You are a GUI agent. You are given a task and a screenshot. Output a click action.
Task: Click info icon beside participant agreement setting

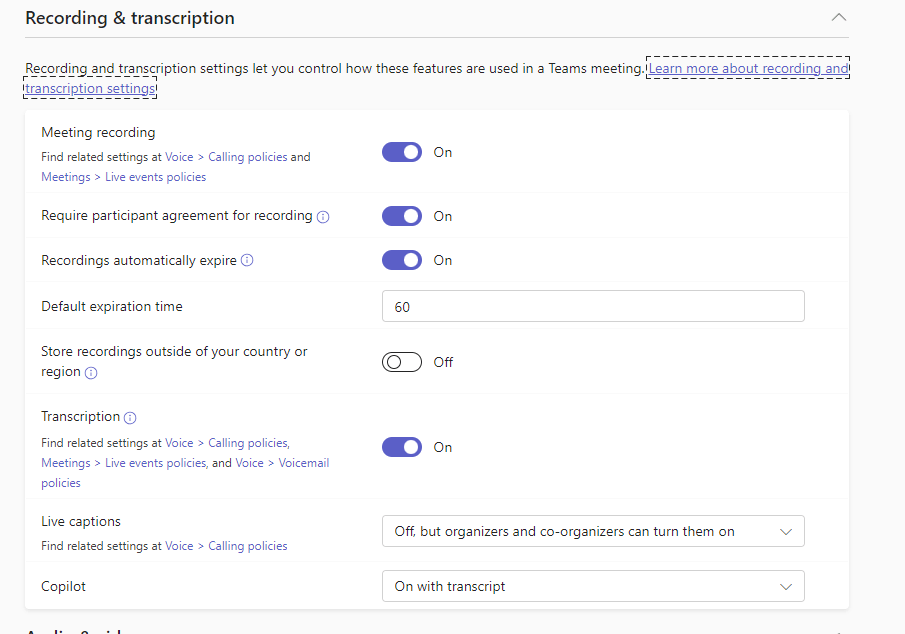(323, 216)
